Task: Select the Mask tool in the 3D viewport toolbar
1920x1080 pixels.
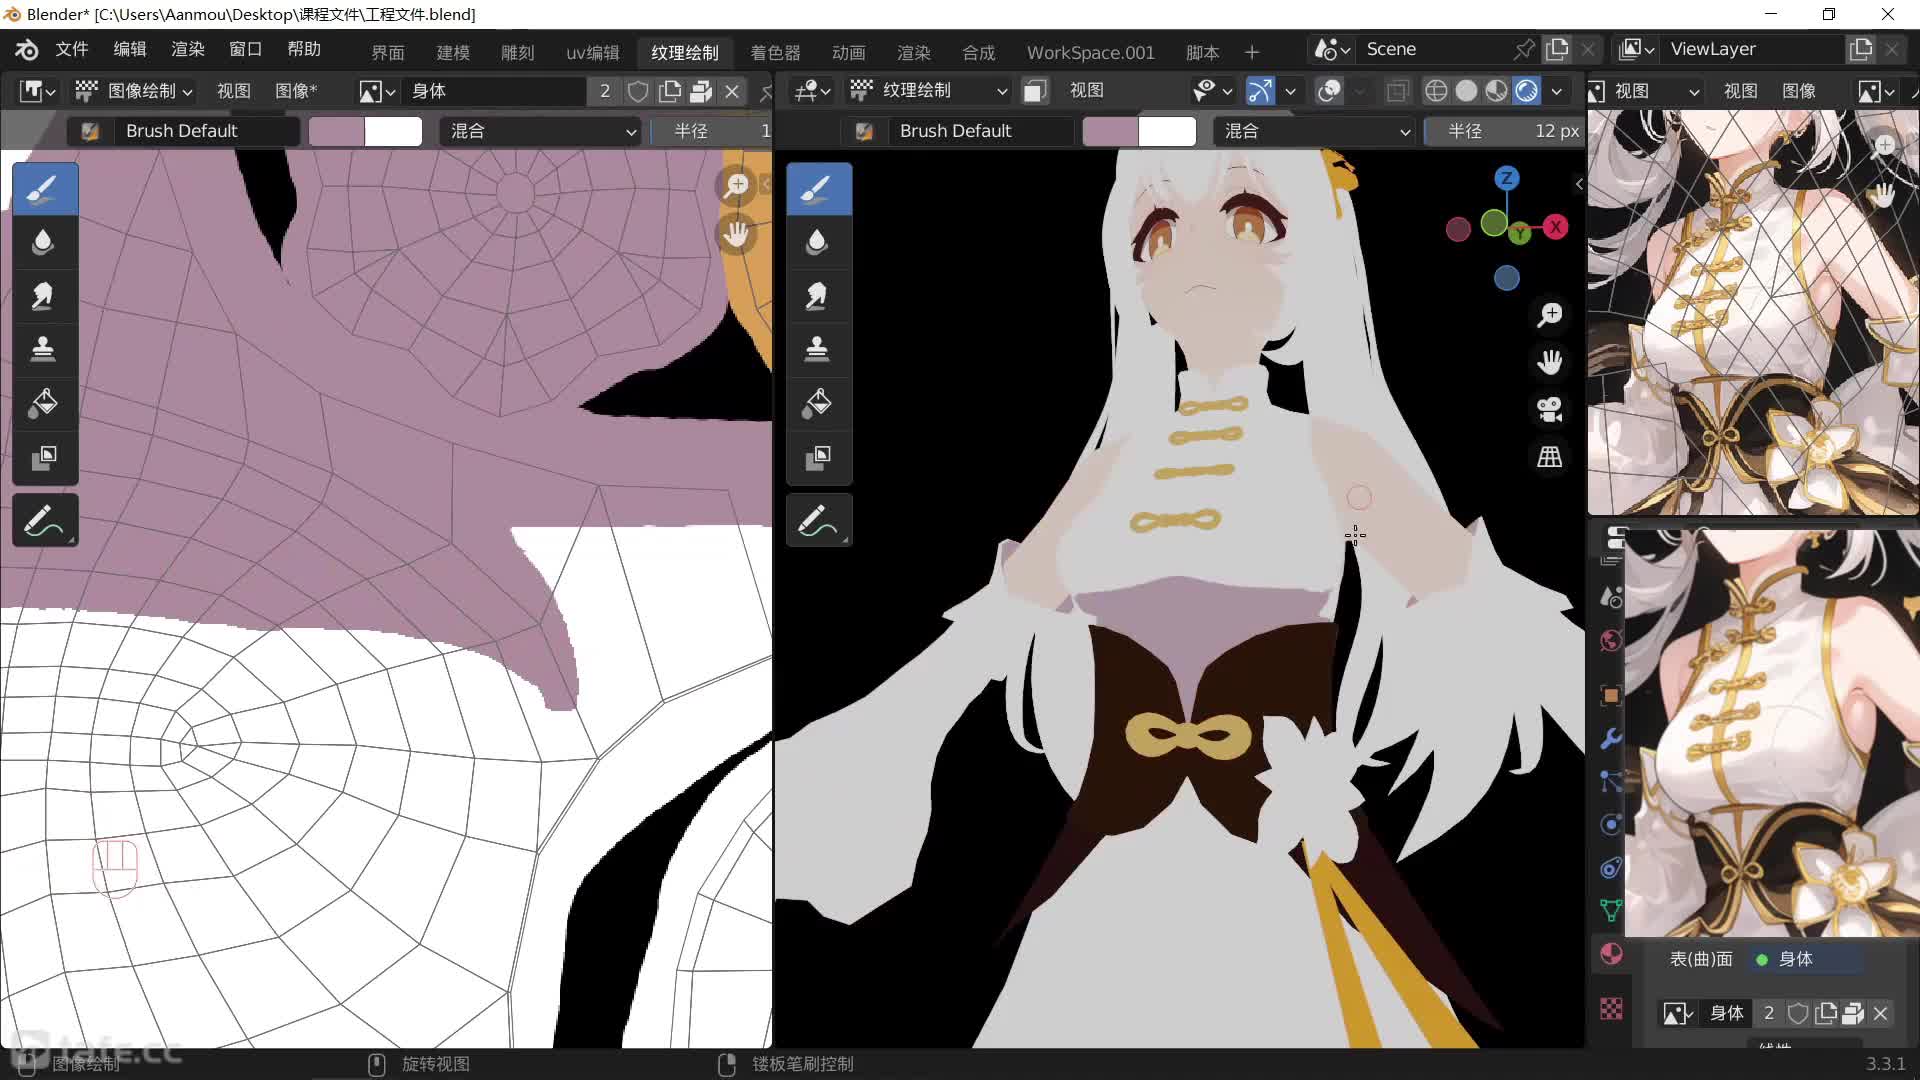Action: pyautogui.click(x=819, y=458)
